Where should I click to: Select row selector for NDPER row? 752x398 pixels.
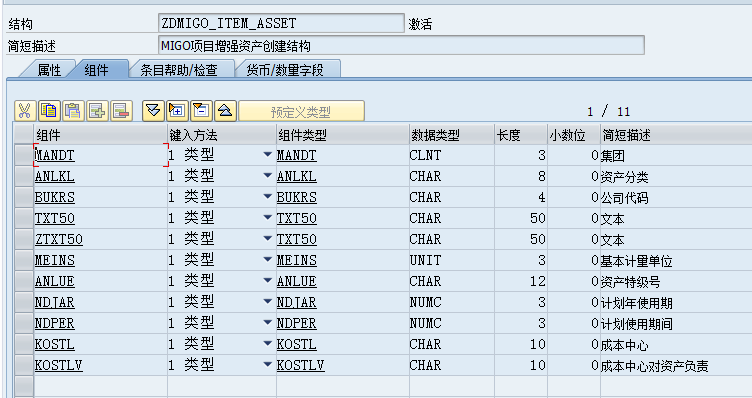coord(24,323)
